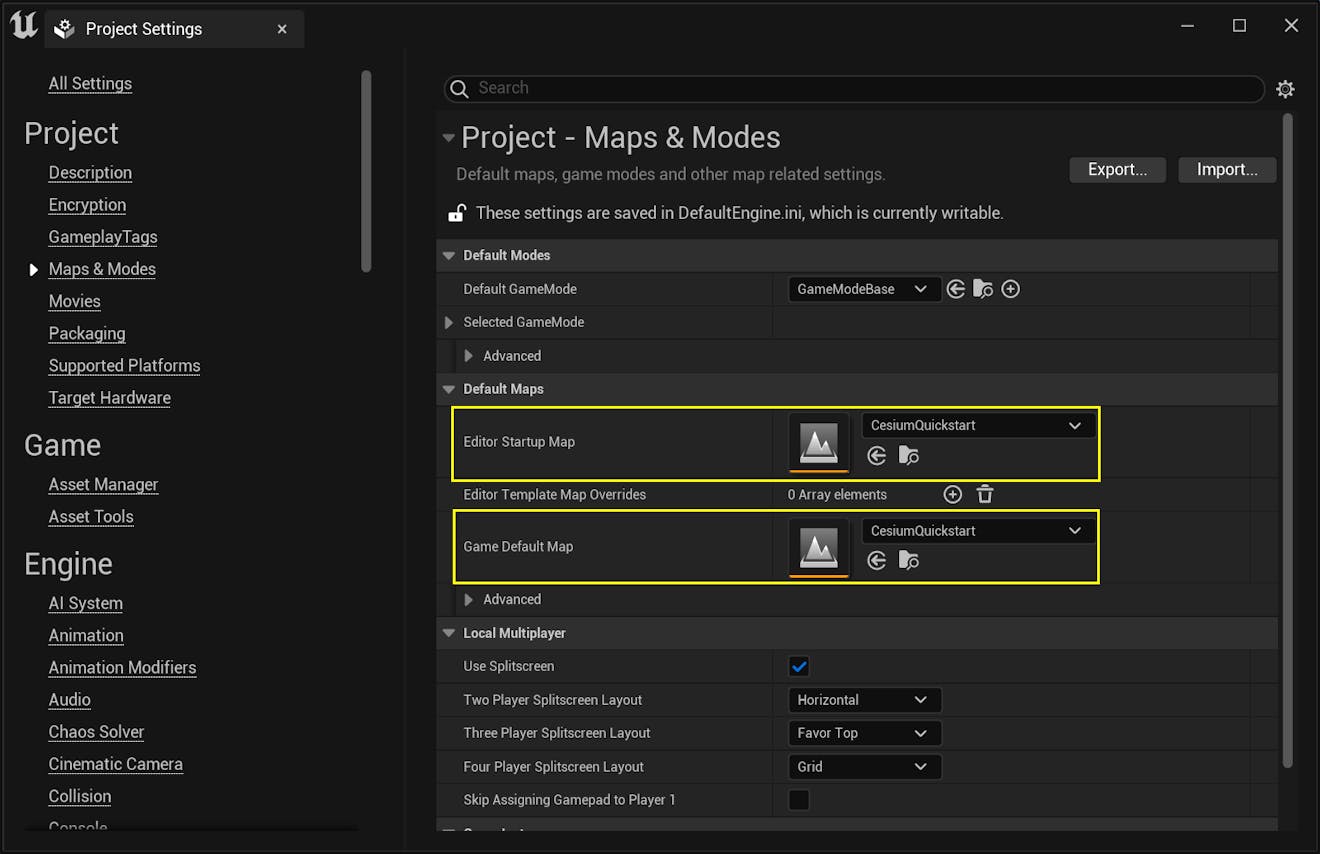Use selected asset for Default GameMode
The width and height of the screenshot is (1320, 854).
point(956,288)
